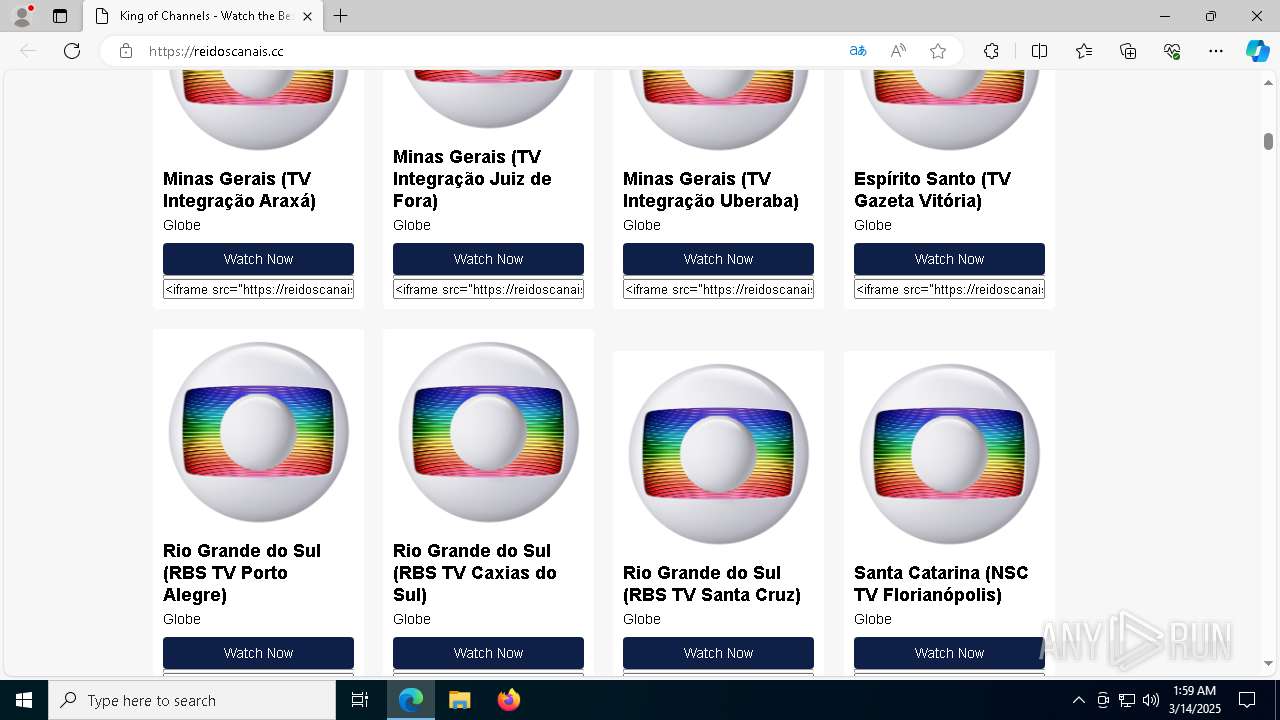Open the Copilot sidebar icon
The image size is (1280, 720).
[1257, 51]
